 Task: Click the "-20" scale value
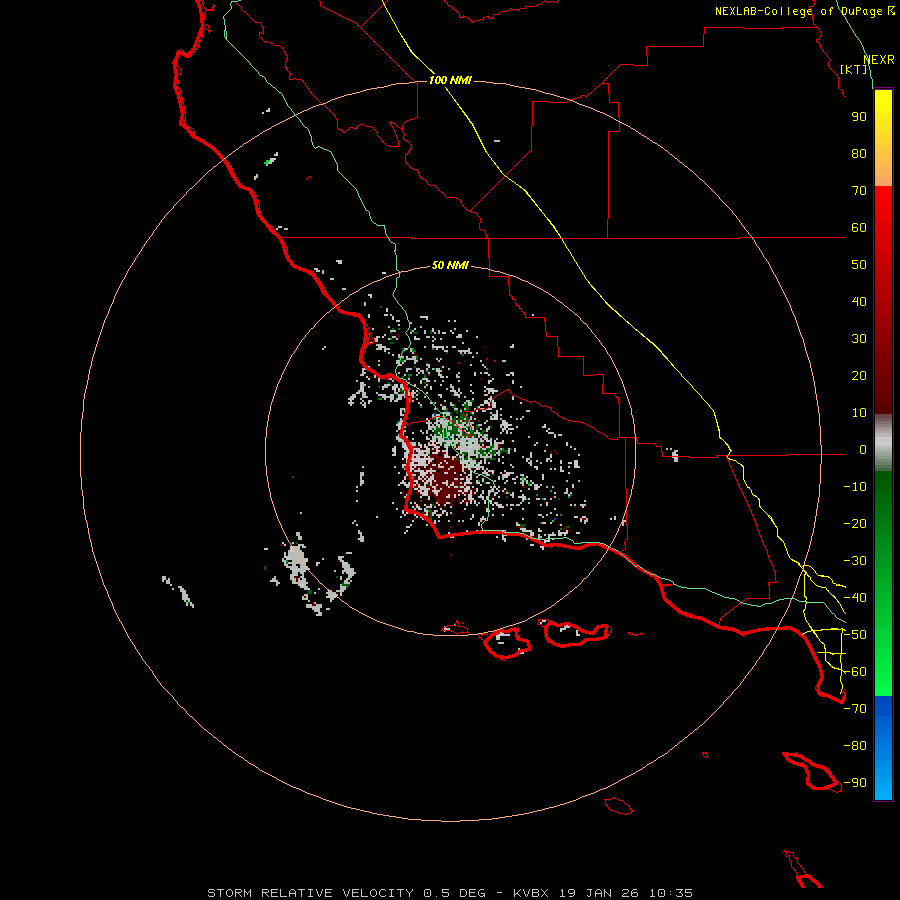tap(855, 524)
